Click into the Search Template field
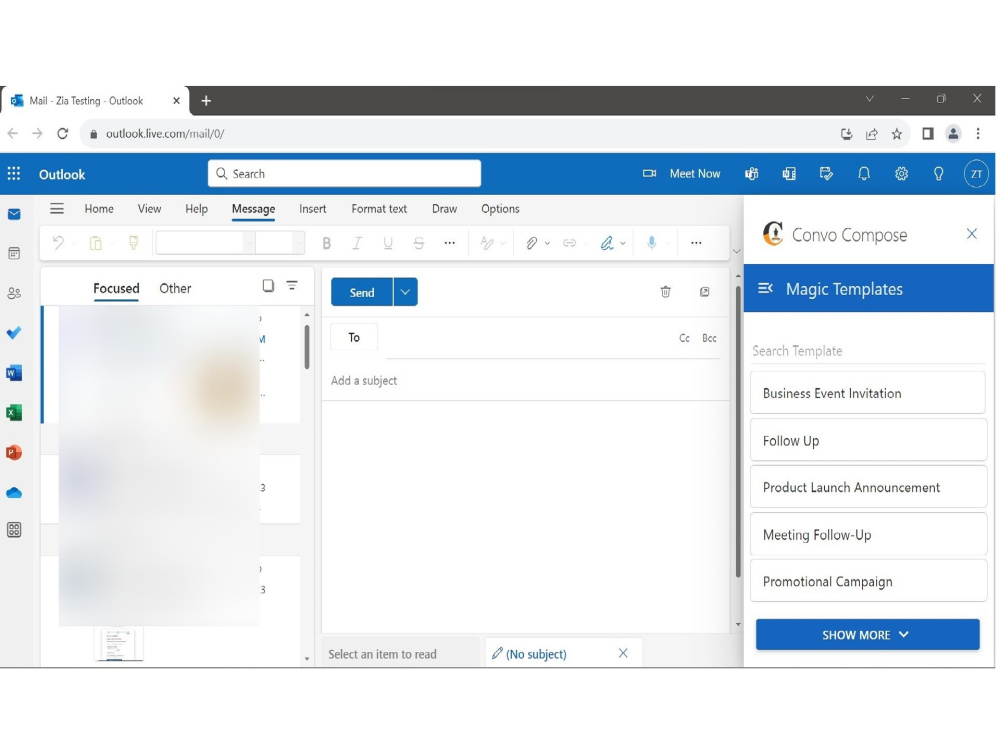This screenshot has height=750, width=1000. tap(868, 351)
